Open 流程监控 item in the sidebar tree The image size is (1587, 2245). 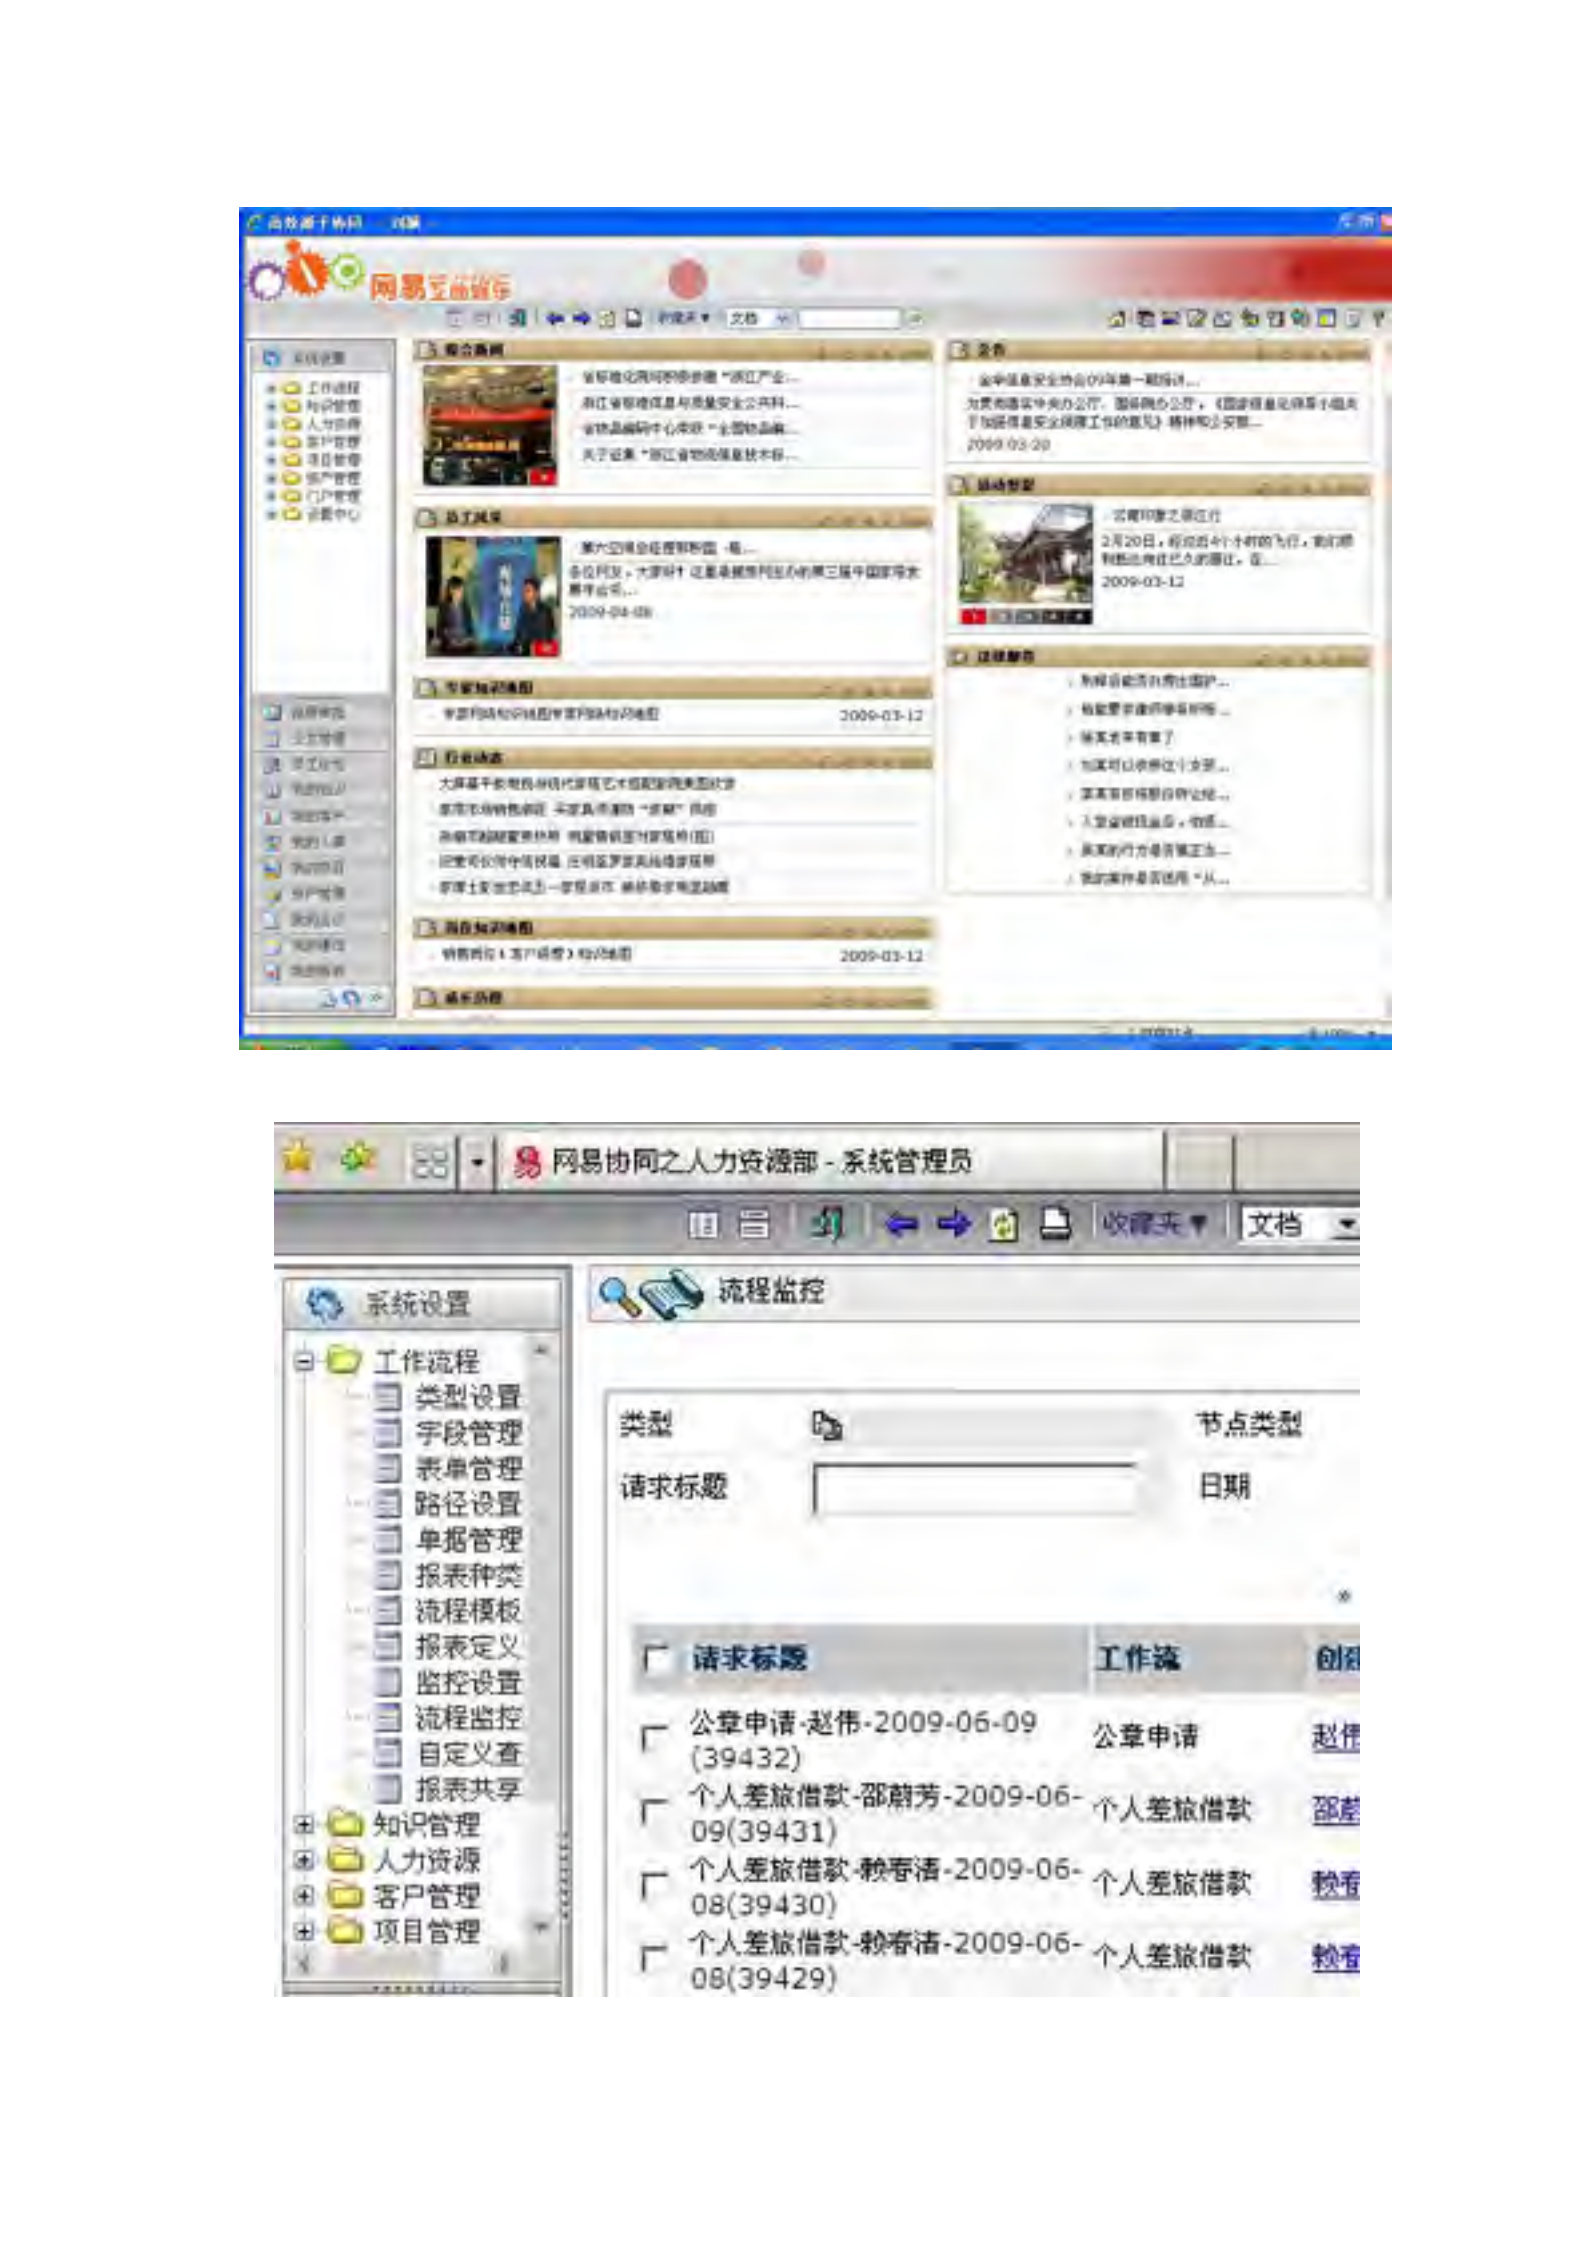[x=468, y=1718]
